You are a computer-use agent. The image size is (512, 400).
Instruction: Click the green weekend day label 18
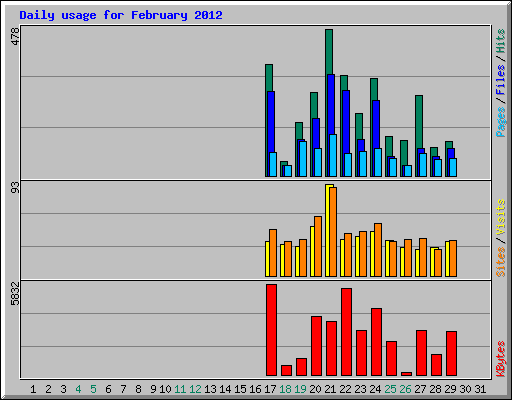coord(285,389)
